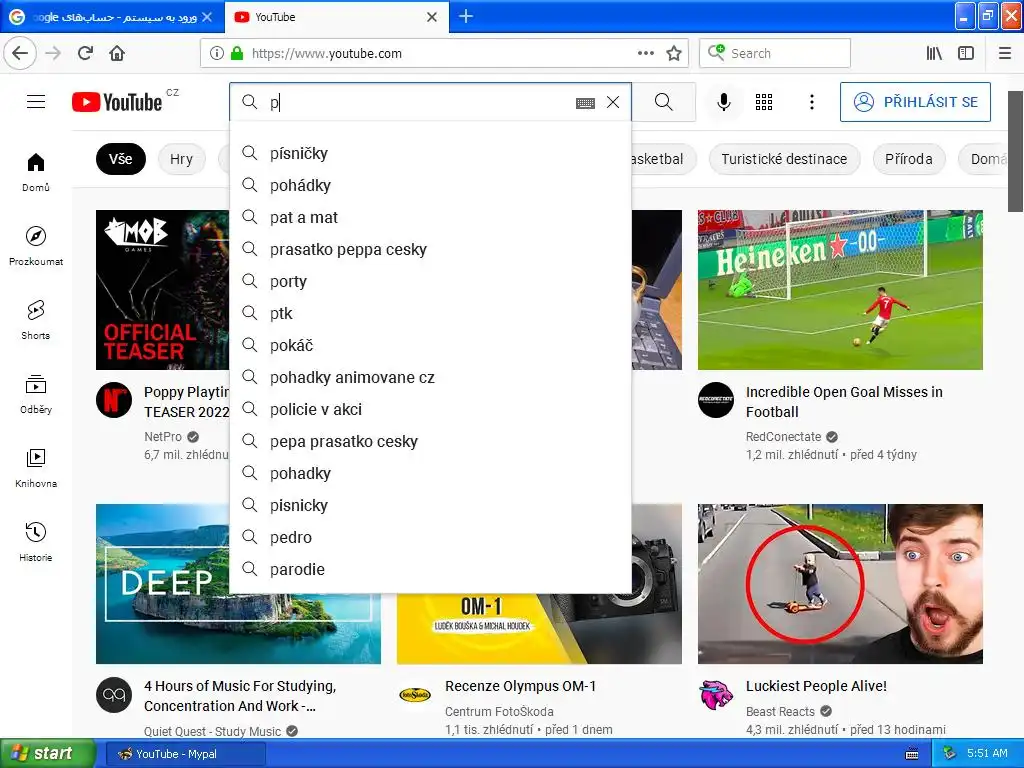Image resolution: width=1024 pixels, height=768 pixels.
Task: Clear the search box with the X
Action: click(613, 102)
